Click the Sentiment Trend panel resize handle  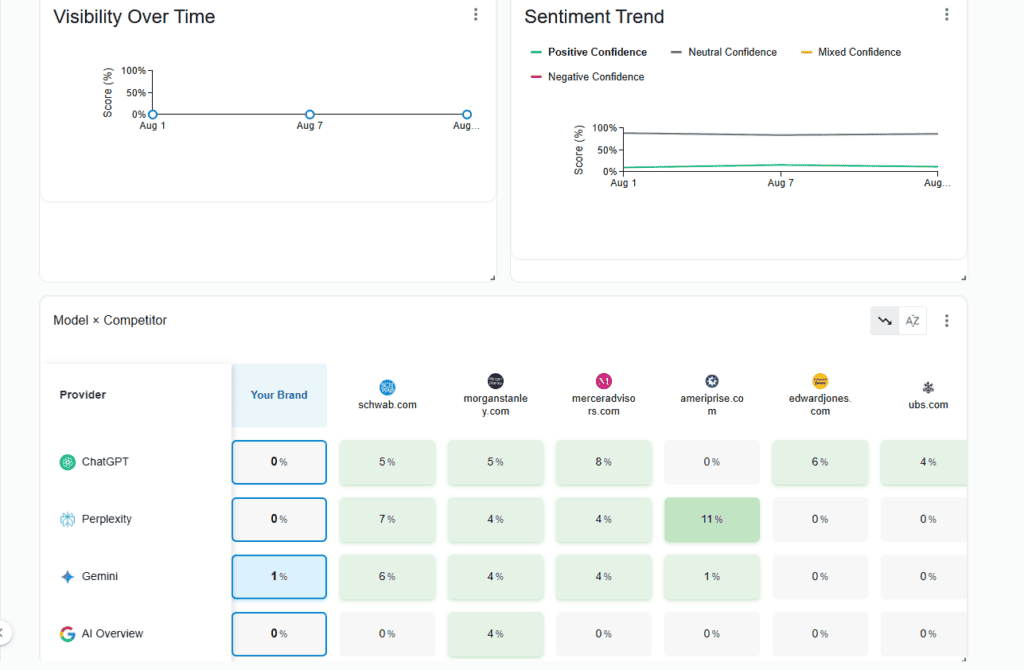963,278
